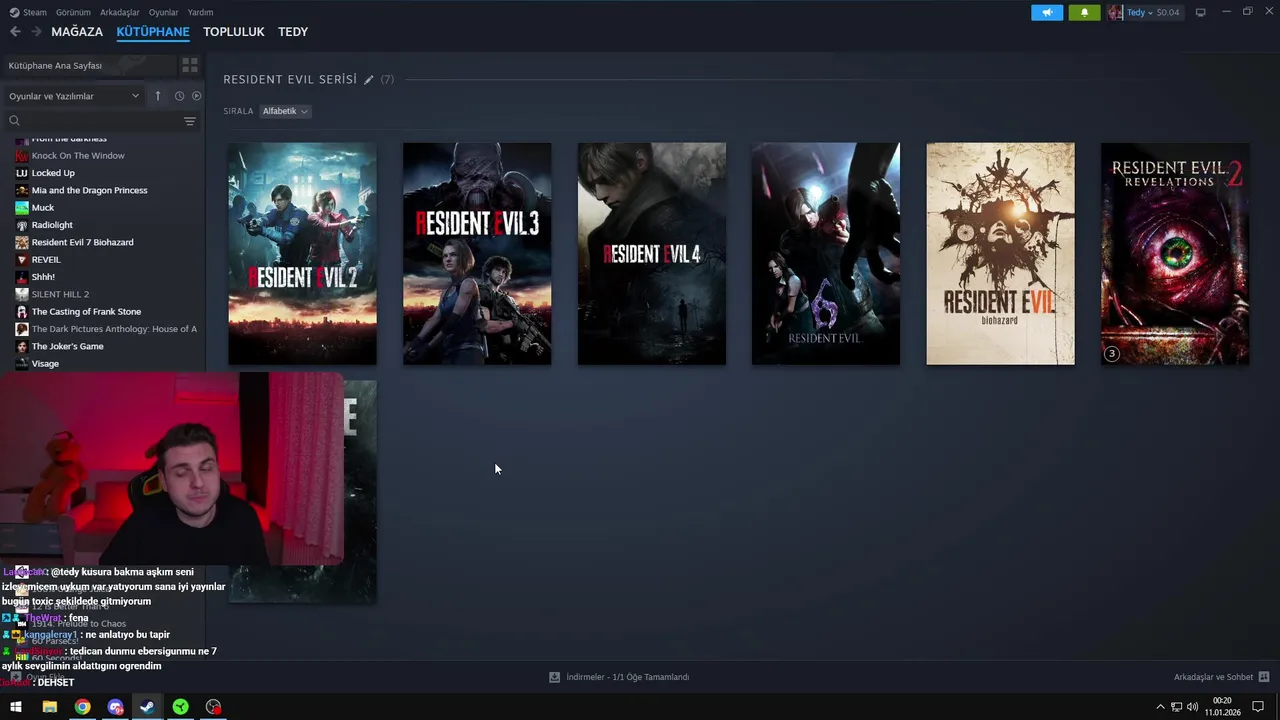Select Resident Evil 7 Biohazard list entry
This screenshot has height=720, width=1280.
coord(82,242)
